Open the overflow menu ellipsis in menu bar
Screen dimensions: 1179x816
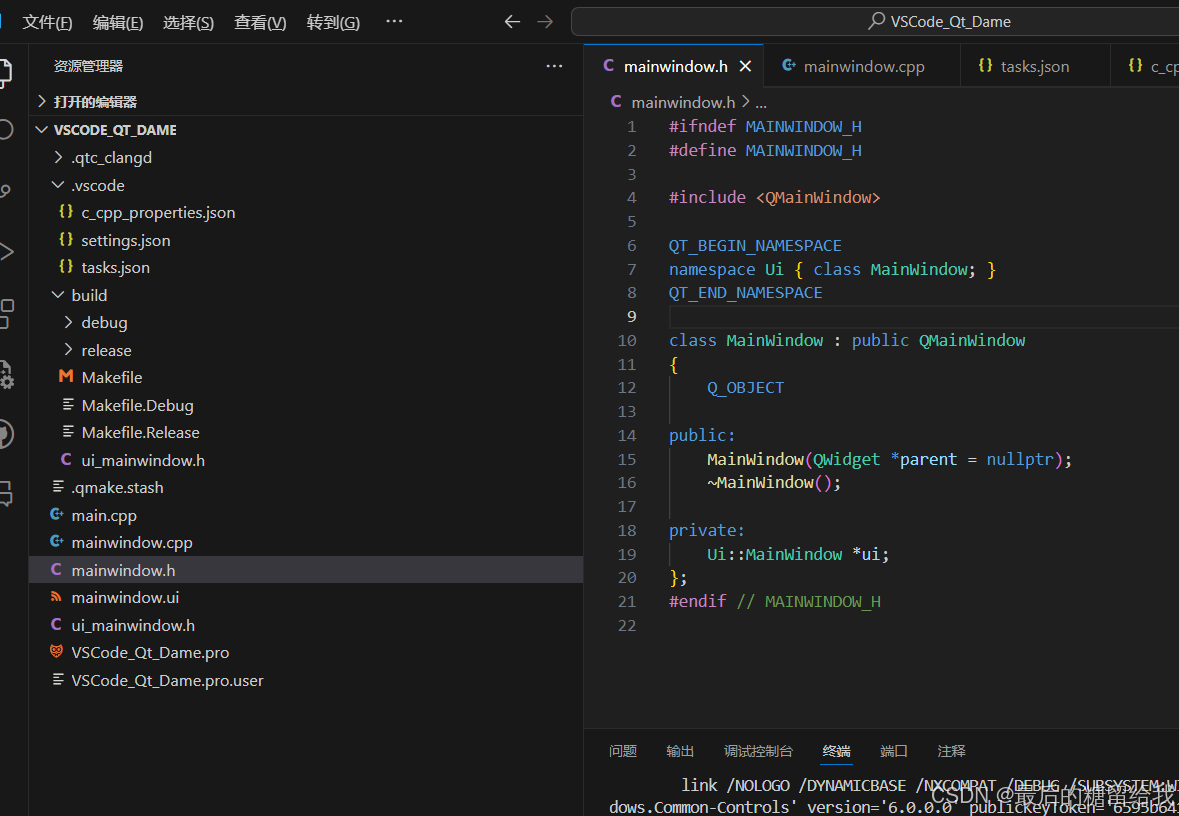click(x=394, y=21)
